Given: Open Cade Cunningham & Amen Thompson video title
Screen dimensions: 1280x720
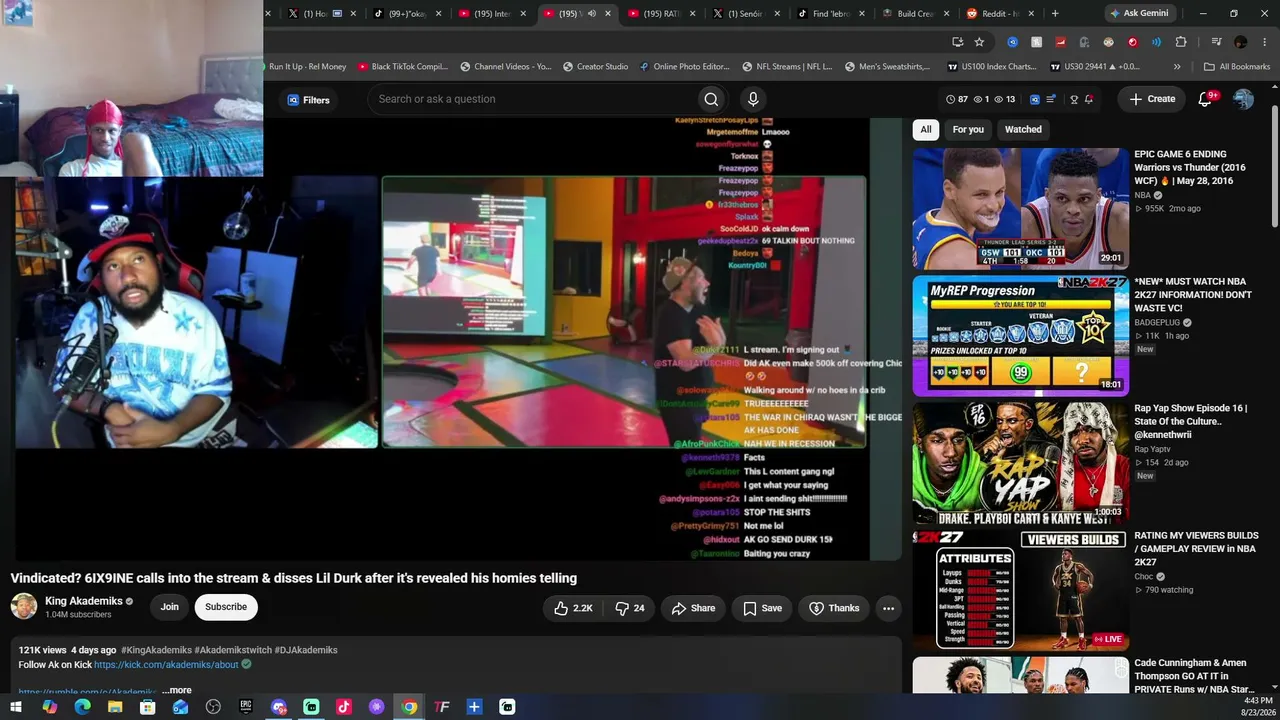Looking at the screenshot, I should [1194, 676].
